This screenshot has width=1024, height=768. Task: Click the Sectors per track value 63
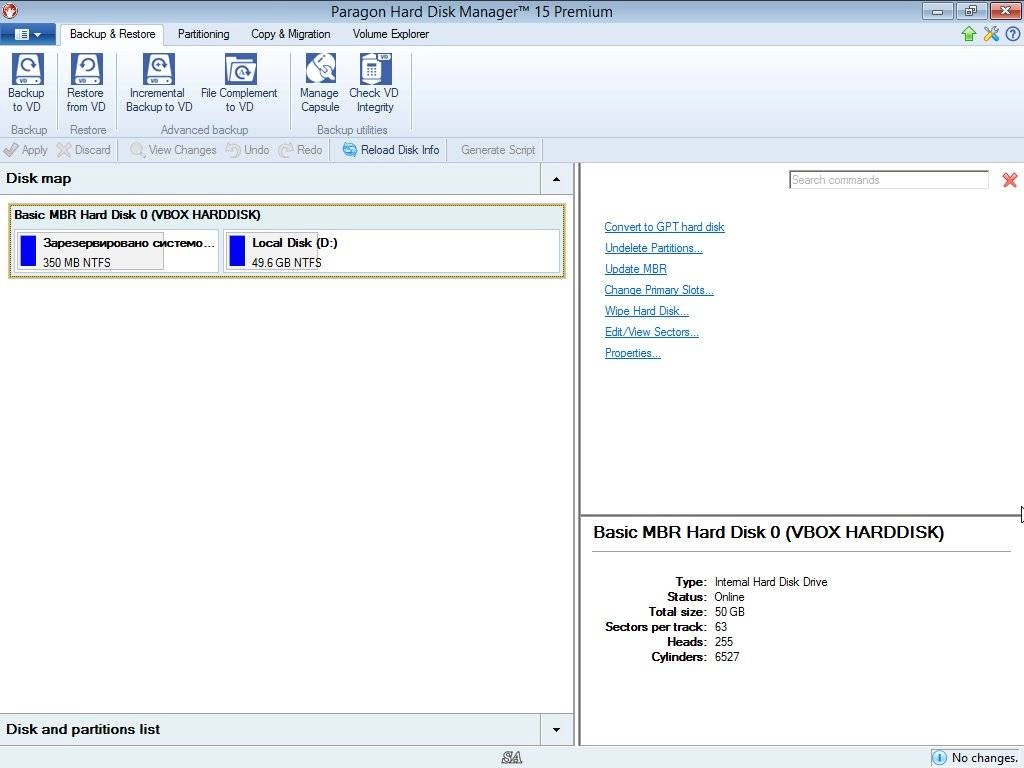(x=720, y=627)
